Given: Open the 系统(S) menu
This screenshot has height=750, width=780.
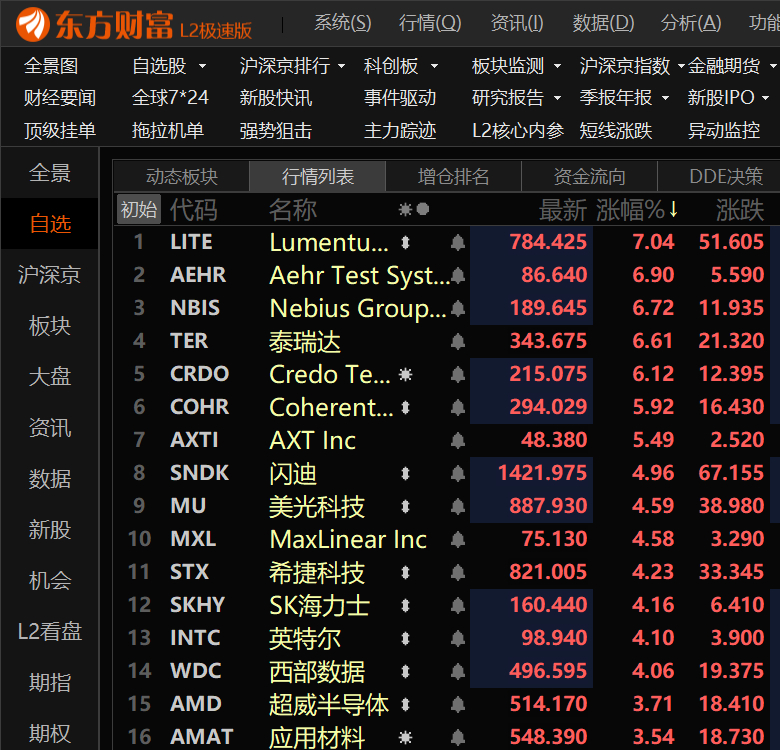Looking at the screenshot, I should 343,23.
